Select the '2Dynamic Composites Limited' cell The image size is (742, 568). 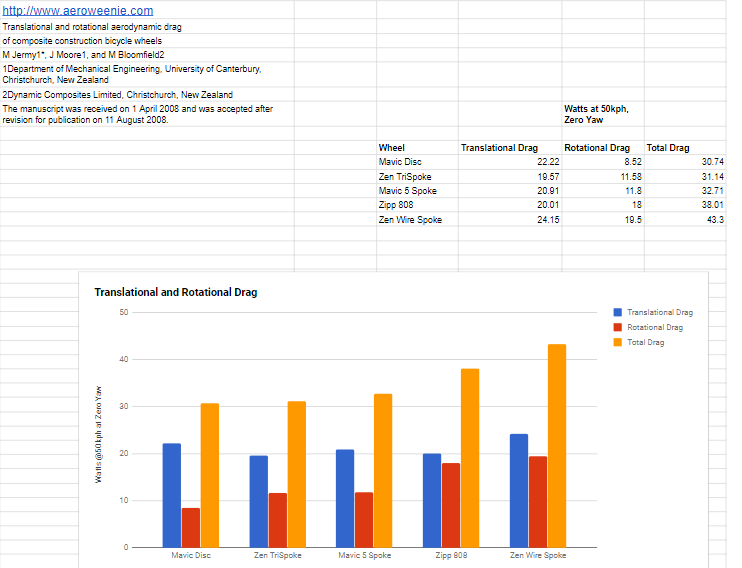pyautogui.click(x=147, y=95)
